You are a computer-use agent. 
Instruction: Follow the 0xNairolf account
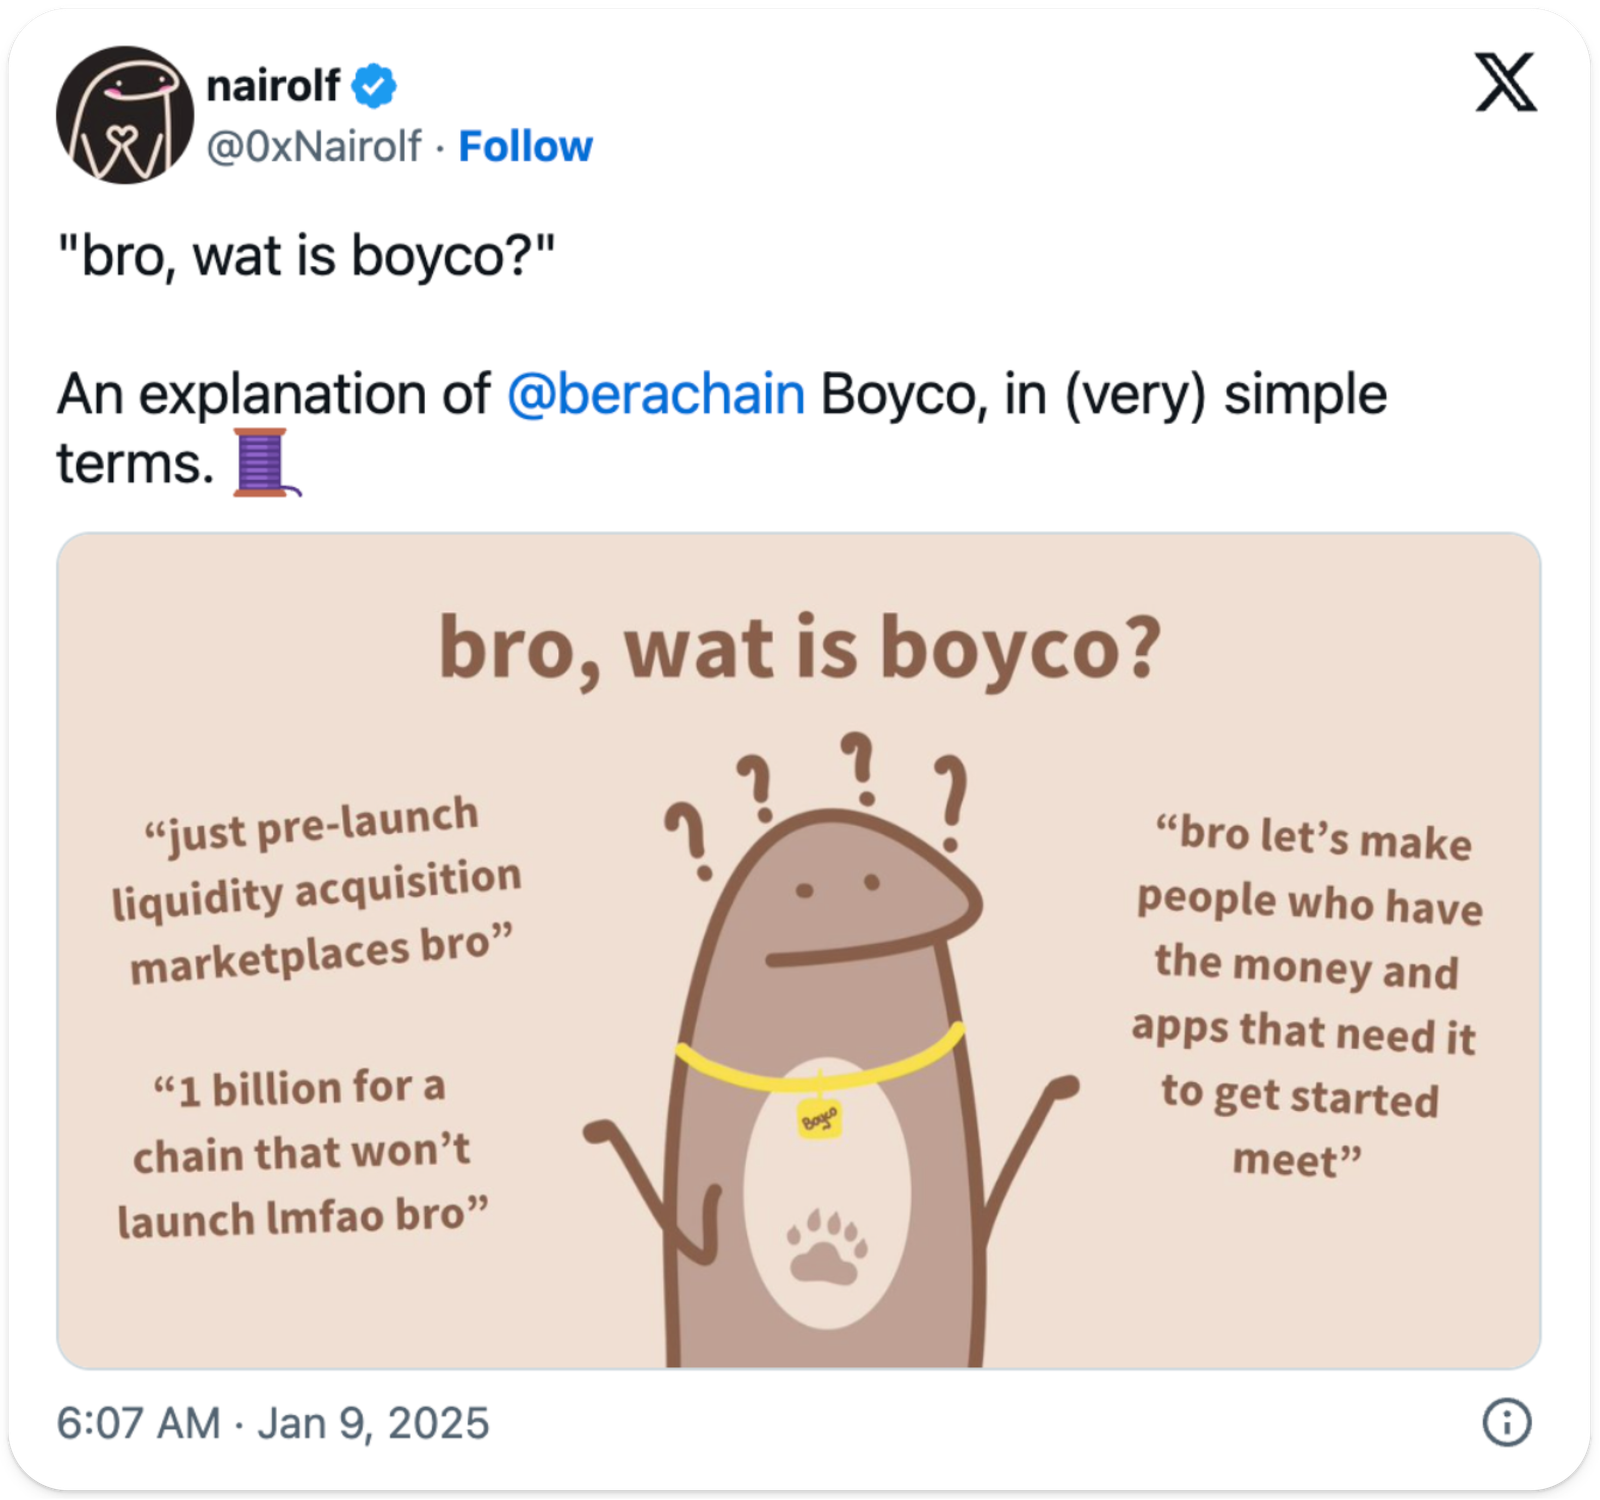coord(525,147)
